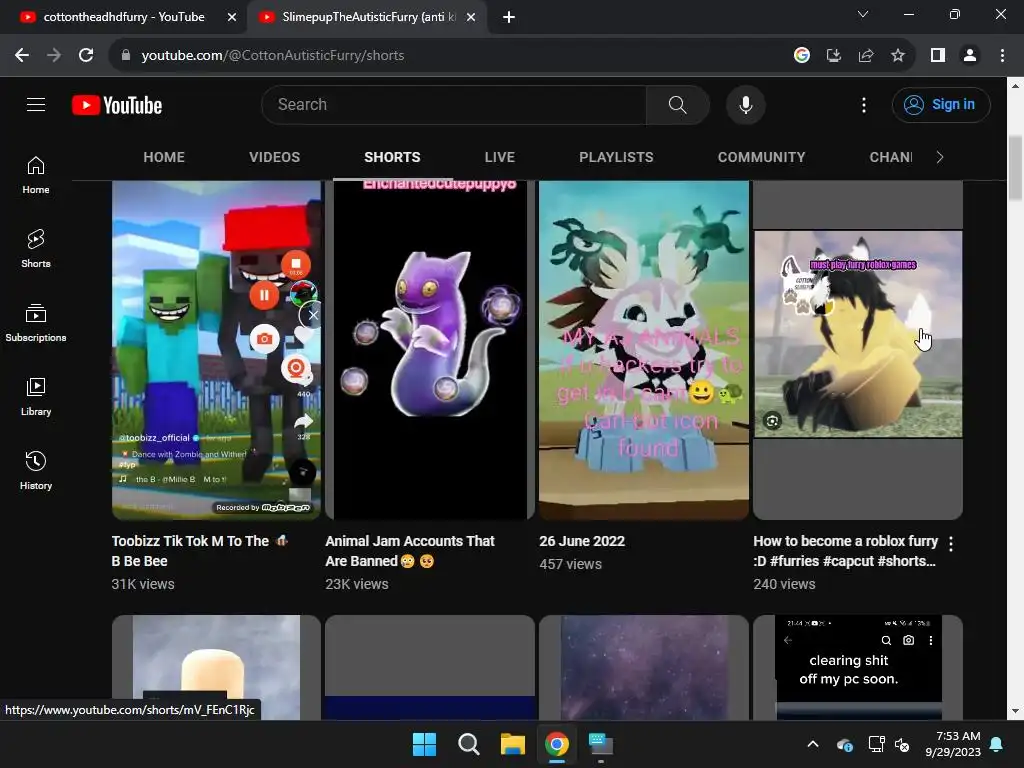Open the MY AJ ANIMALS short thumbnail
The height and width of the screenshot is (768, 1024).
pos(643,350)
